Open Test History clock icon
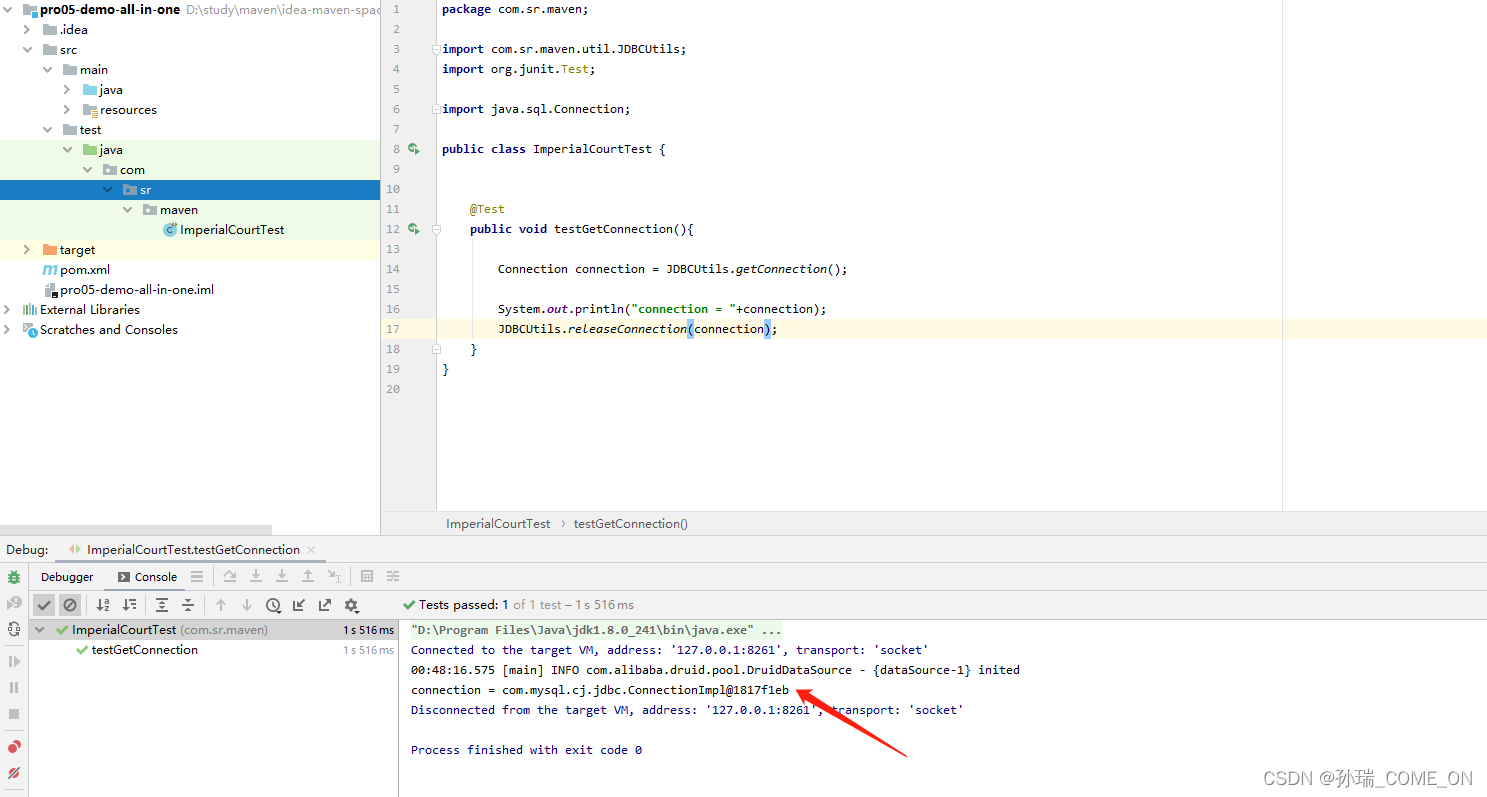 pos(273,605)
